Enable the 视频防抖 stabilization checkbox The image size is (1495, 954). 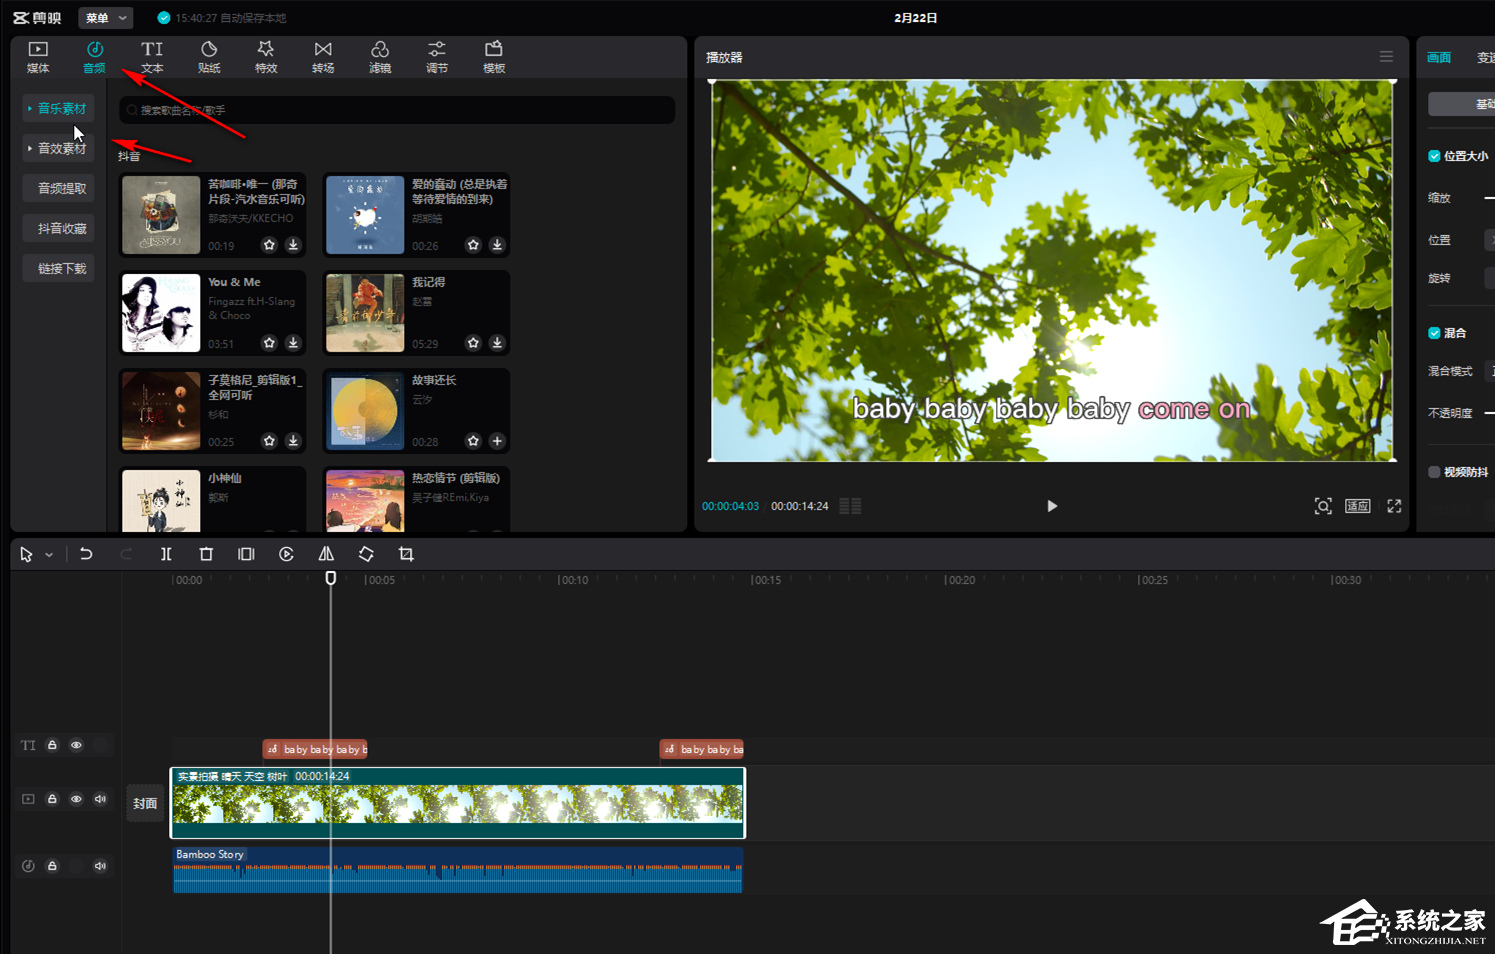tap(1434, 472)
